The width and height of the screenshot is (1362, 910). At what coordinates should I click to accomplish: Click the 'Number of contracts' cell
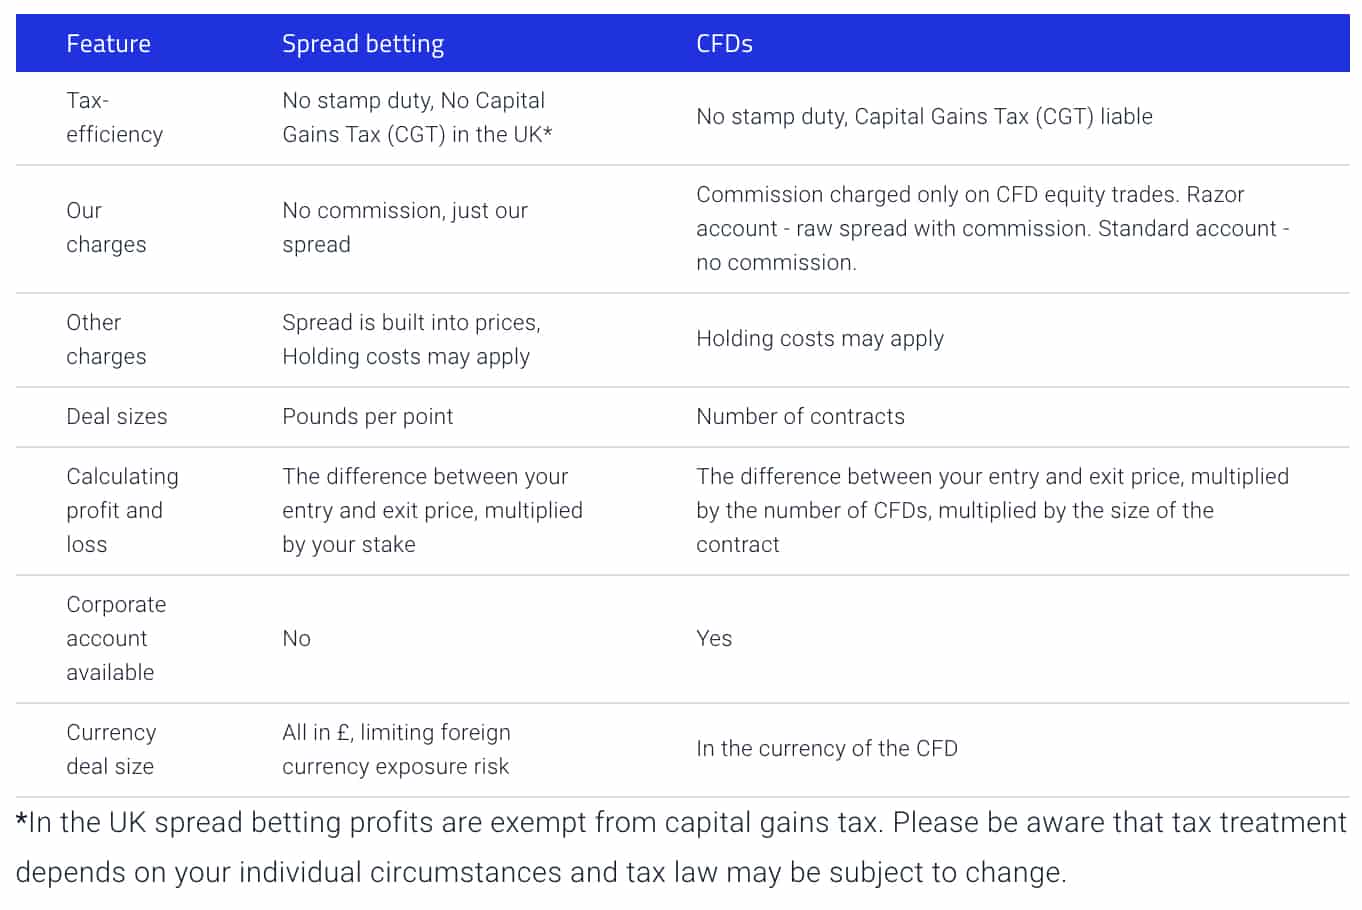point(800,417)
